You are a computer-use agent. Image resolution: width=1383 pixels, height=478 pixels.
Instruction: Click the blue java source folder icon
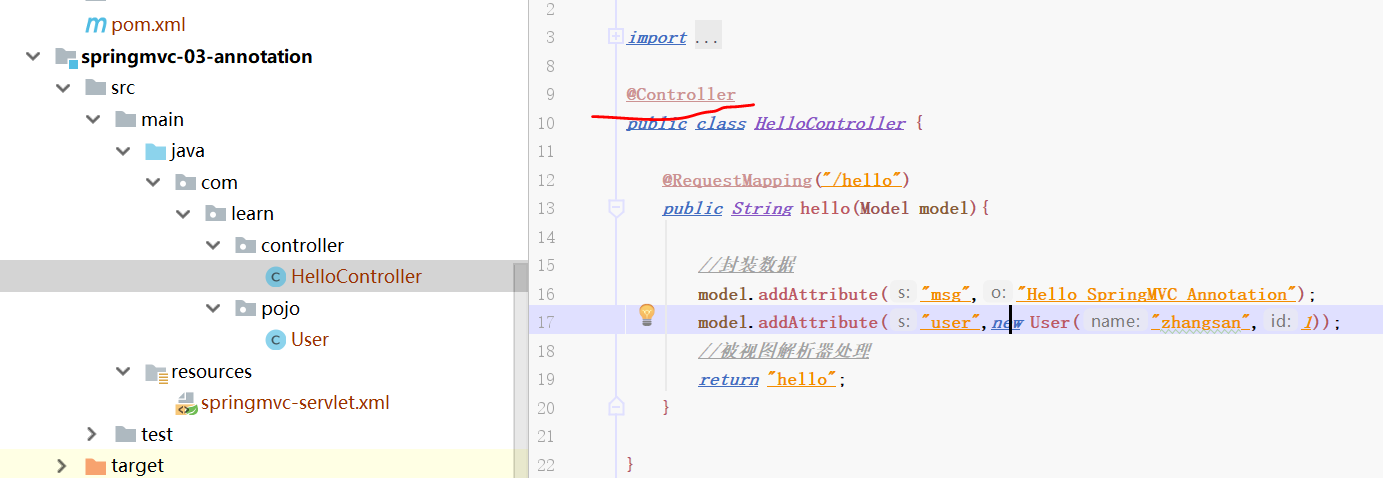tap(155, 151)
